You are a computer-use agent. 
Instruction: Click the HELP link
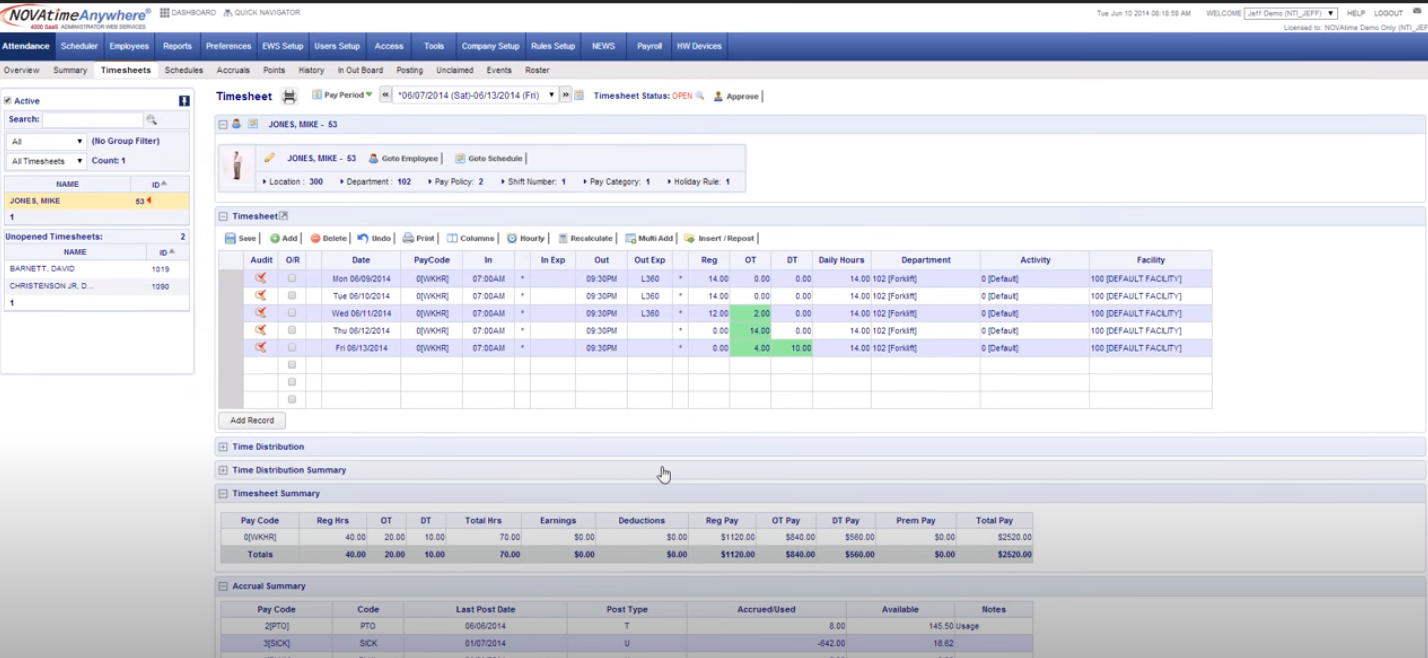1356,13
